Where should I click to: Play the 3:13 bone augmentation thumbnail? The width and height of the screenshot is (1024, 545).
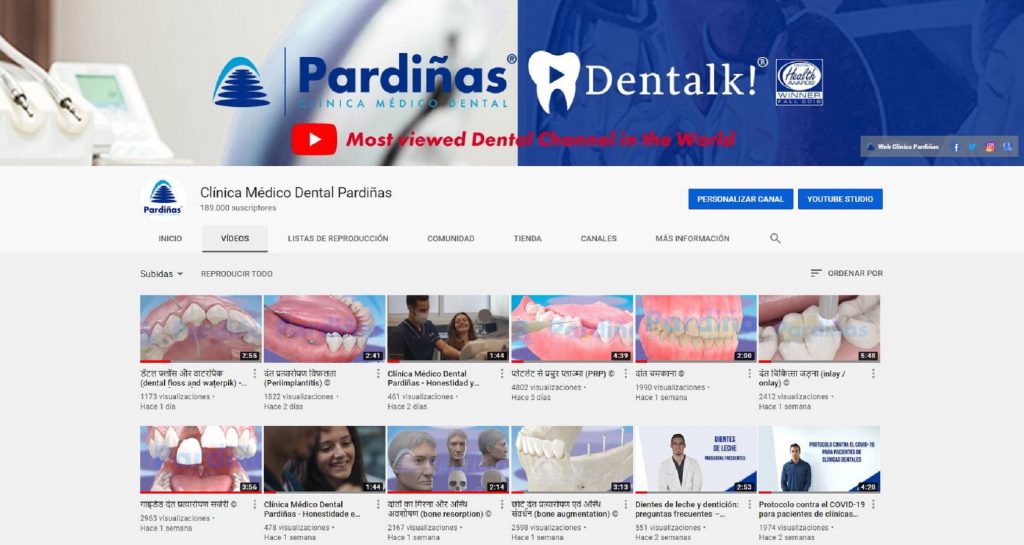[572, 459]
